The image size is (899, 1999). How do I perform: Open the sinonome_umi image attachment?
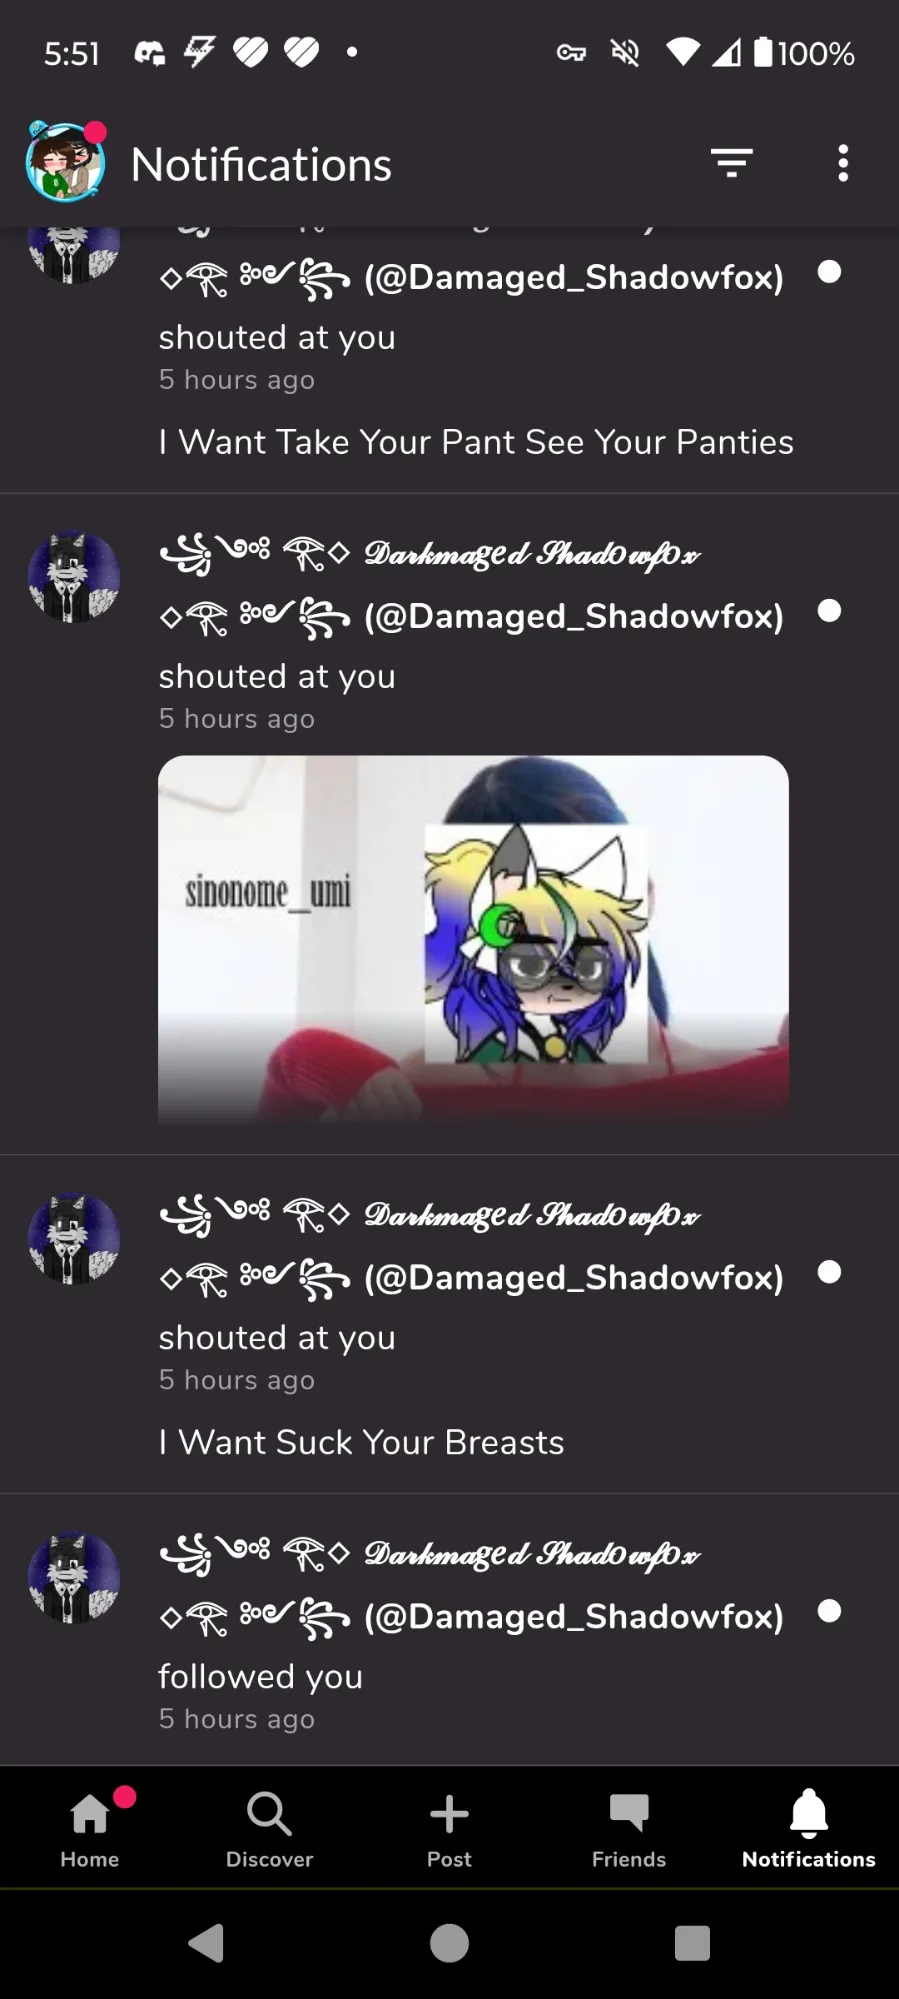pyautogui.click(x=473, y=938)
